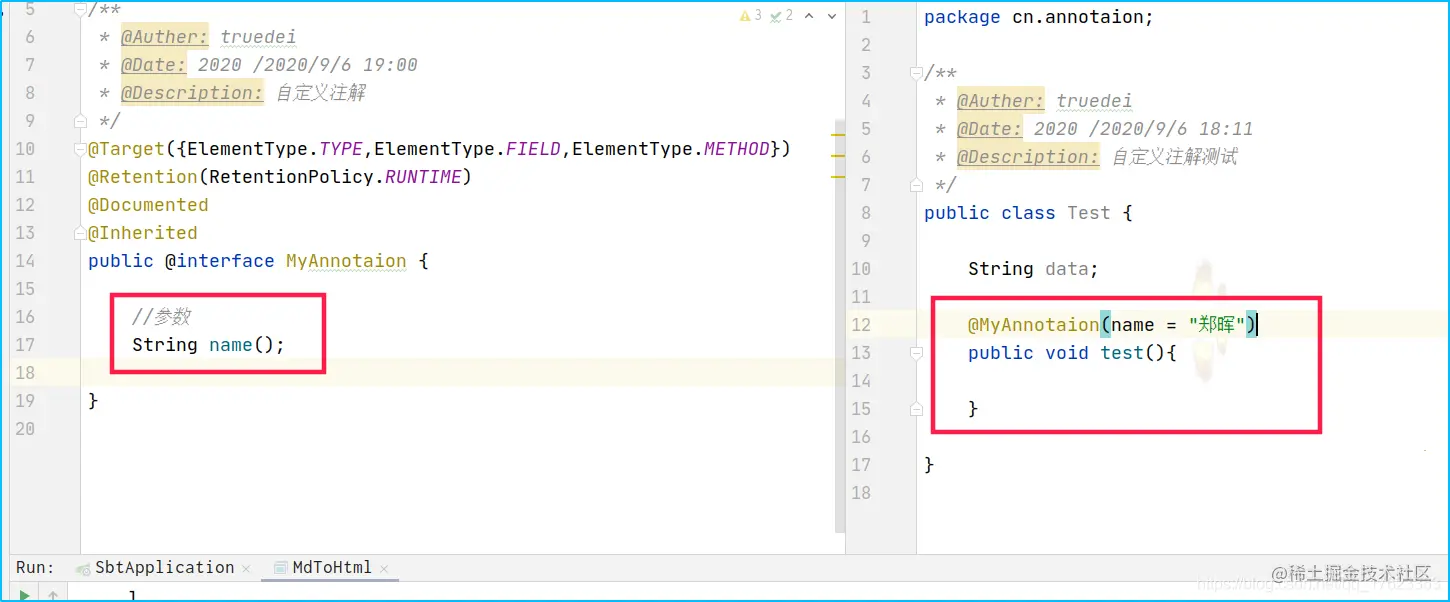Image resolution: width=1450 pixels, height=602 pixels.
Task: Click line number 18 in left gutter
Action: click(x=25, y=373)
